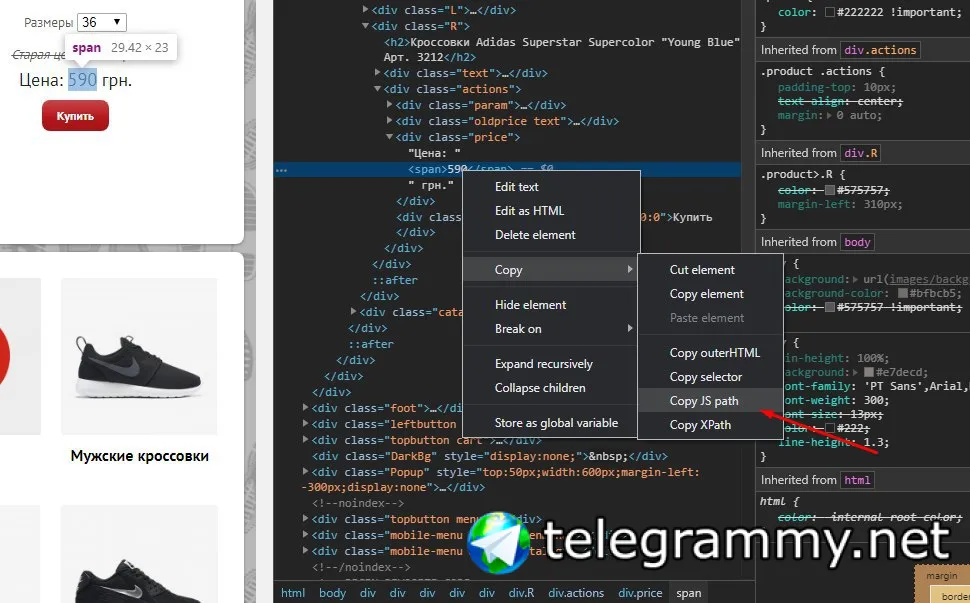Click the red Купить button
This screenshot has height=603, width=970.
pyautogui.click(x=75, y=116)
